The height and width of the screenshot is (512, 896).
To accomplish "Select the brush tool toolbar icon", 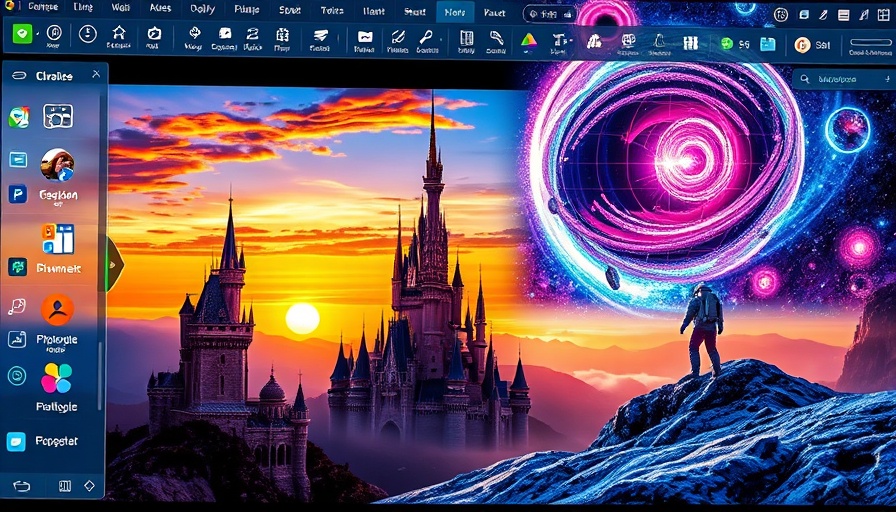I will coord(398,38).
